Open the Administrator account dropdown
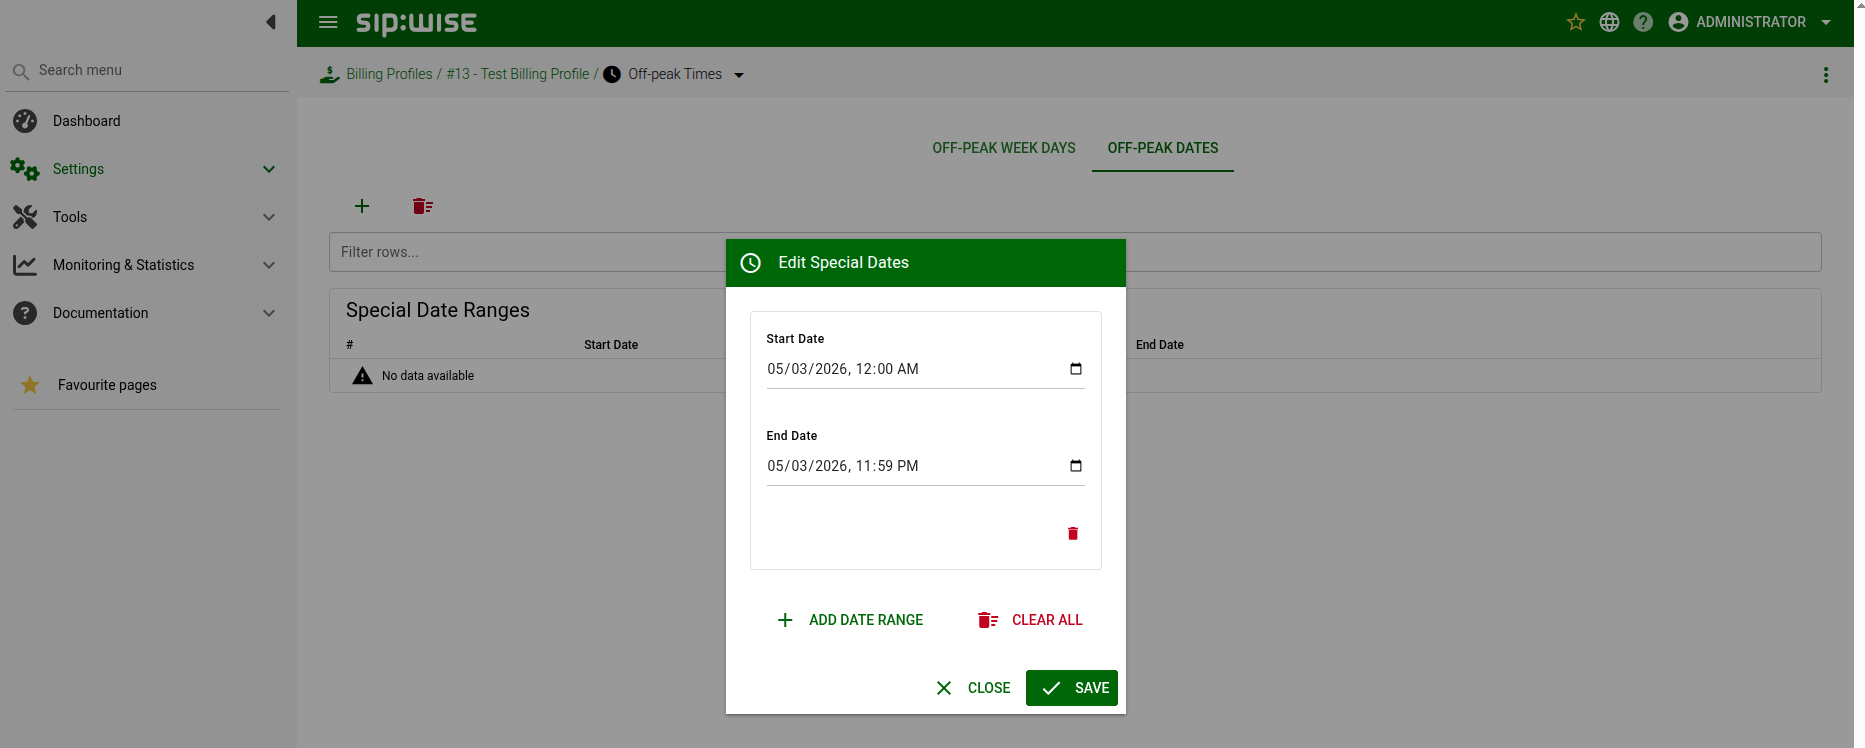This screenshot has width=1865, height=748. [x=1750, y=22]
